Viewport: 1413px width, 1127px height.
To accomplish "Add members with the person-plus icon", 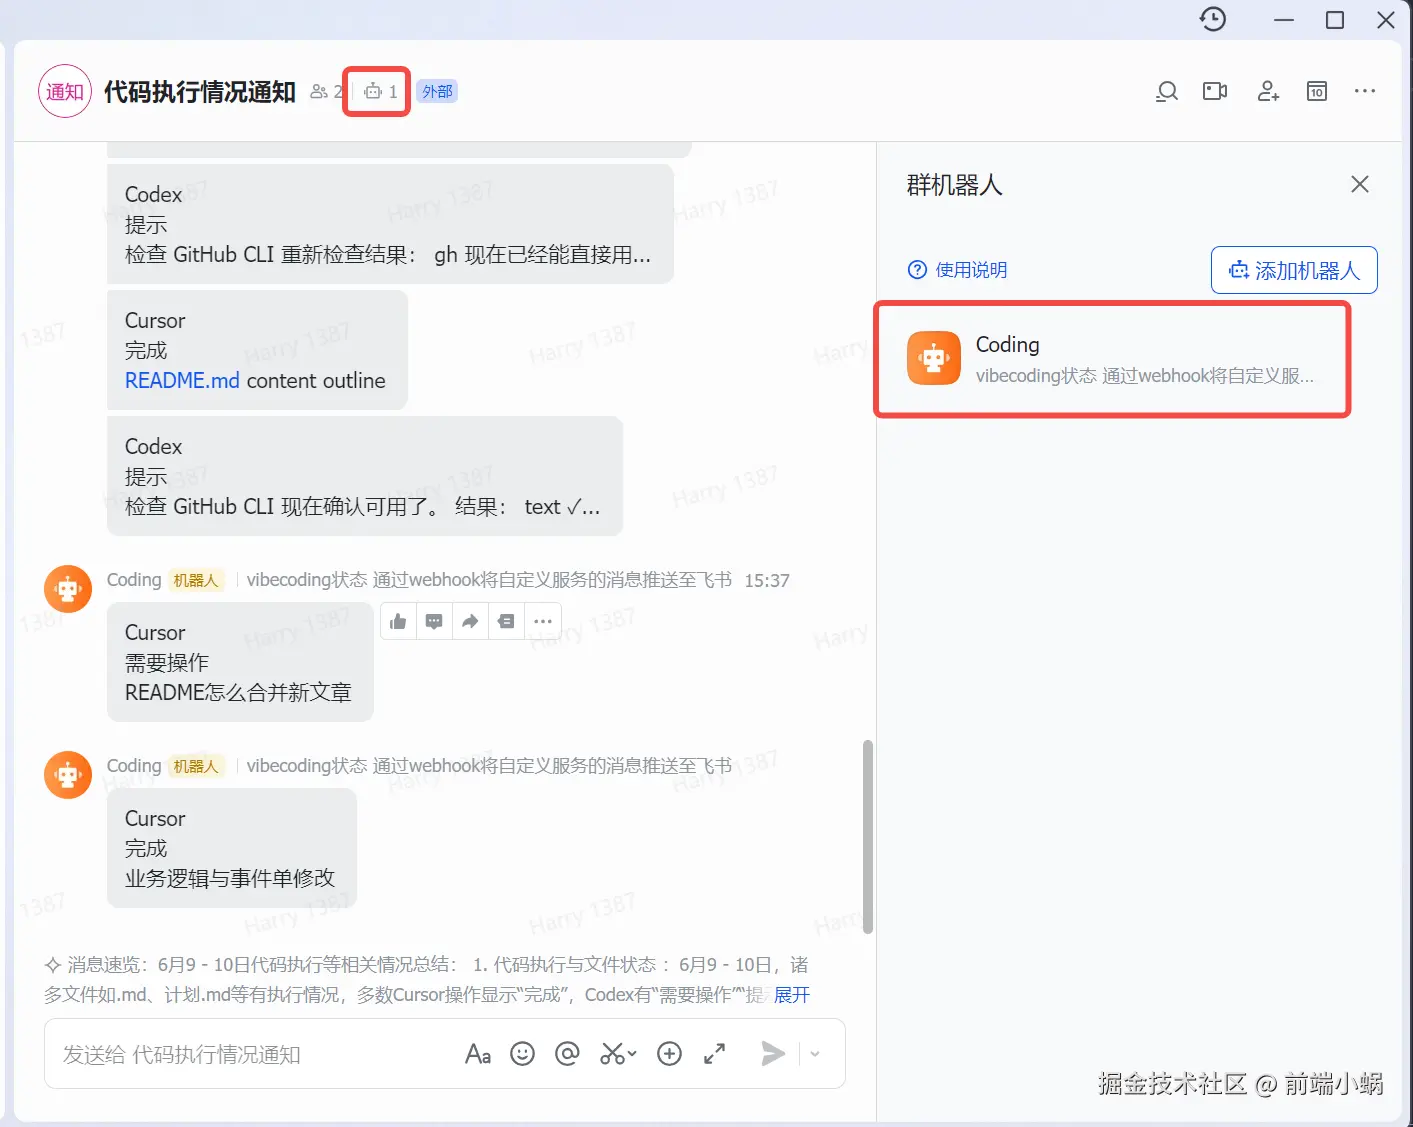I will pos(1268,92).
